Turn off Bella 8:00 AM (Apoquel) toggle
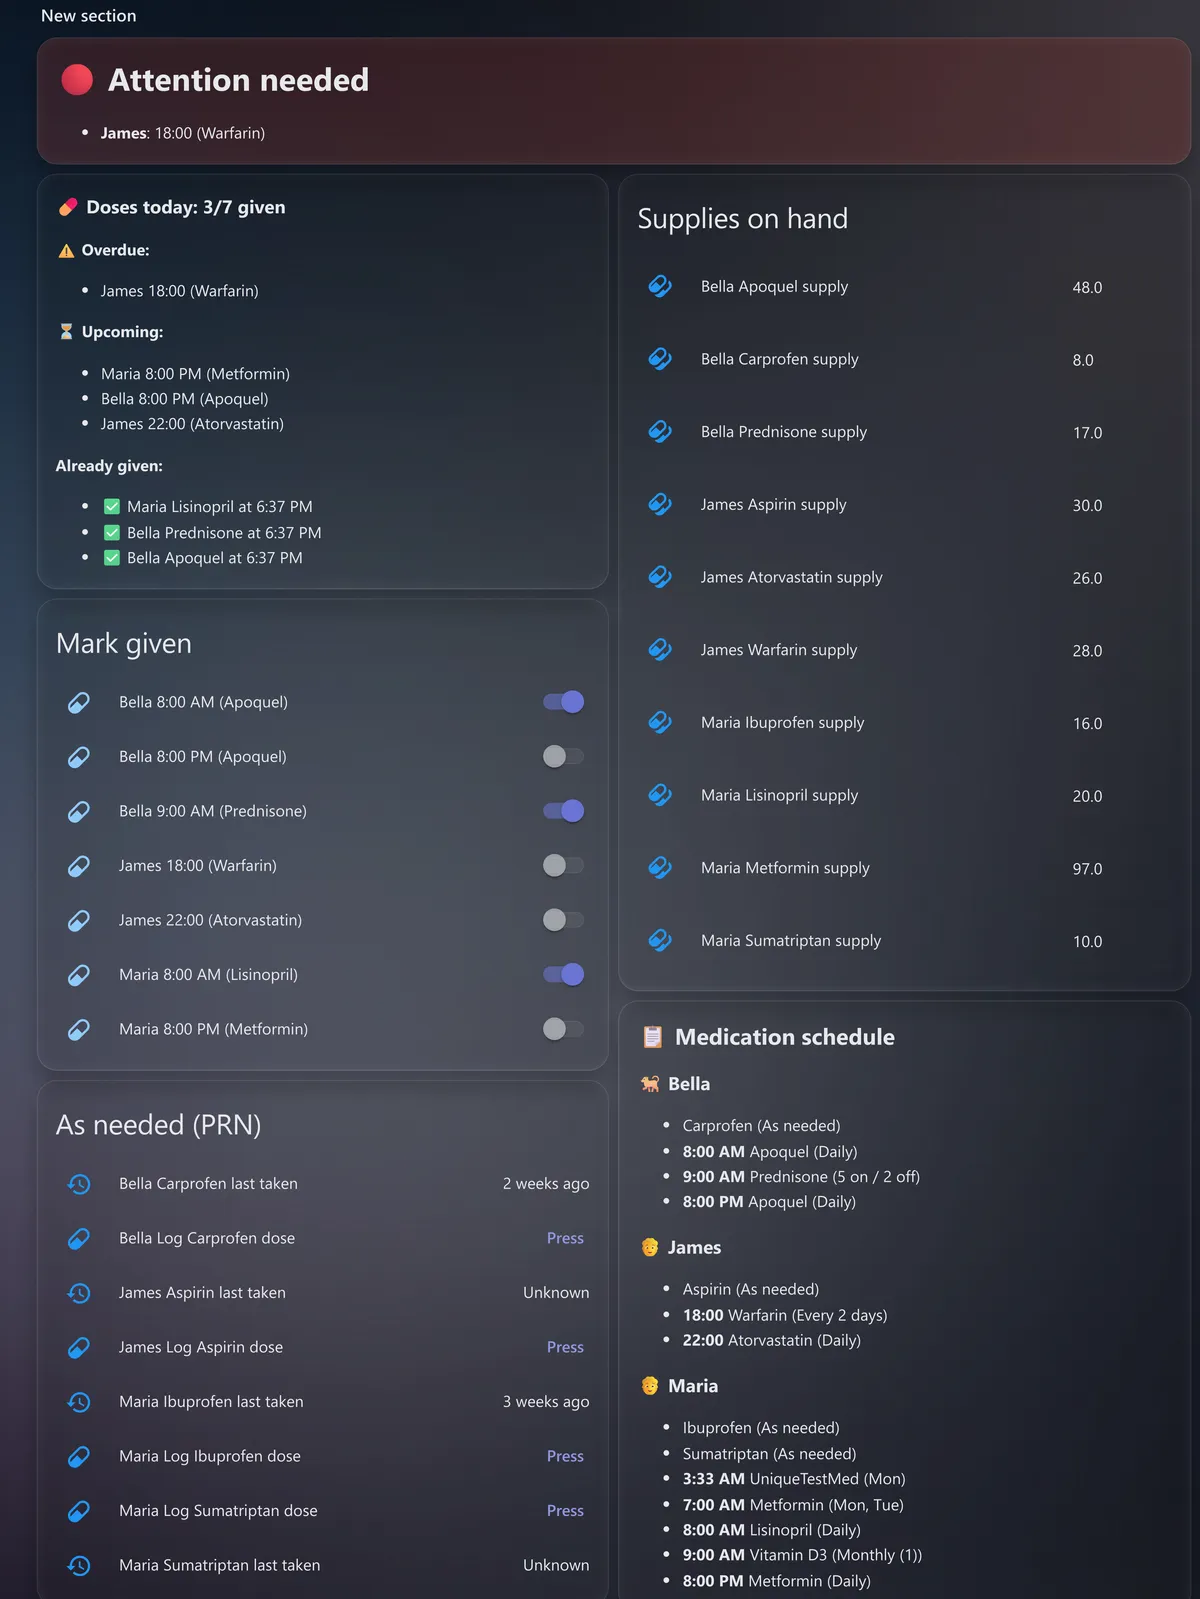The image size is (1200, 1599). click(563, 702)
